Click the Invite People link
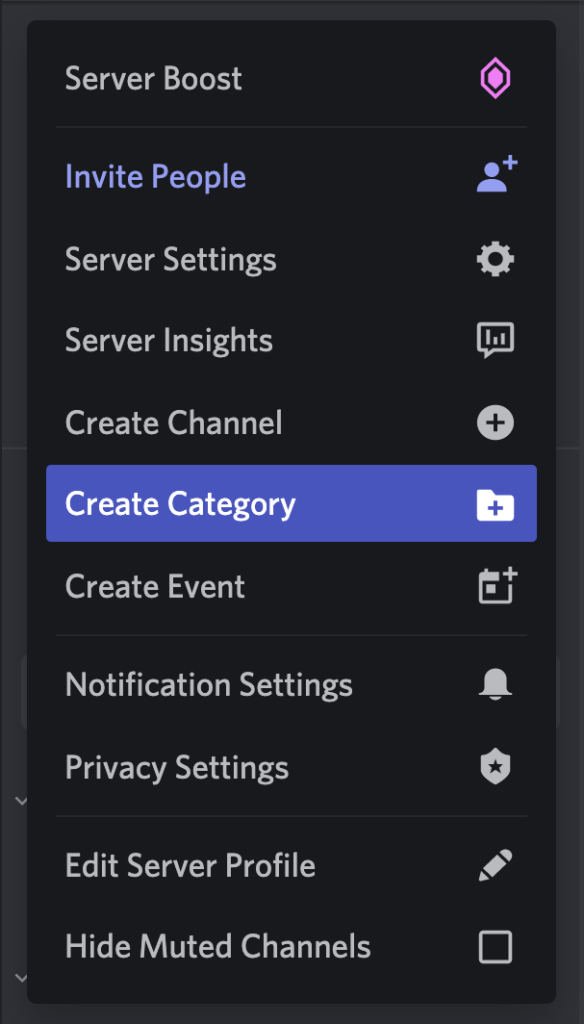This screenshot has height=1024, width=584. coord(155,176)
